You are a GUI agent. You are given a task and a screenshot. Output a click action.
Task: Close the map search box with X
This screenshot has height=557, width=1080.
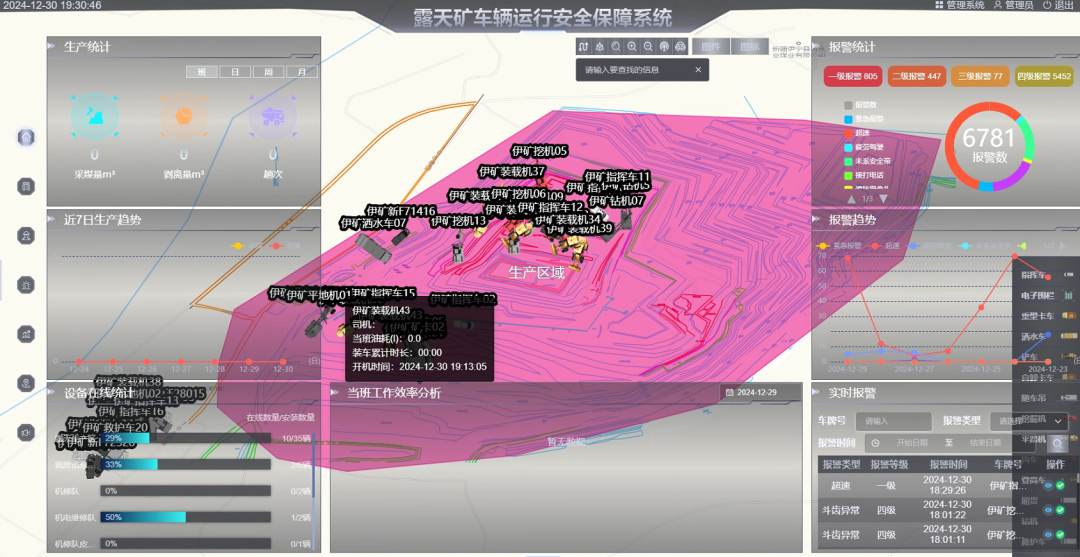click(698, 70)
